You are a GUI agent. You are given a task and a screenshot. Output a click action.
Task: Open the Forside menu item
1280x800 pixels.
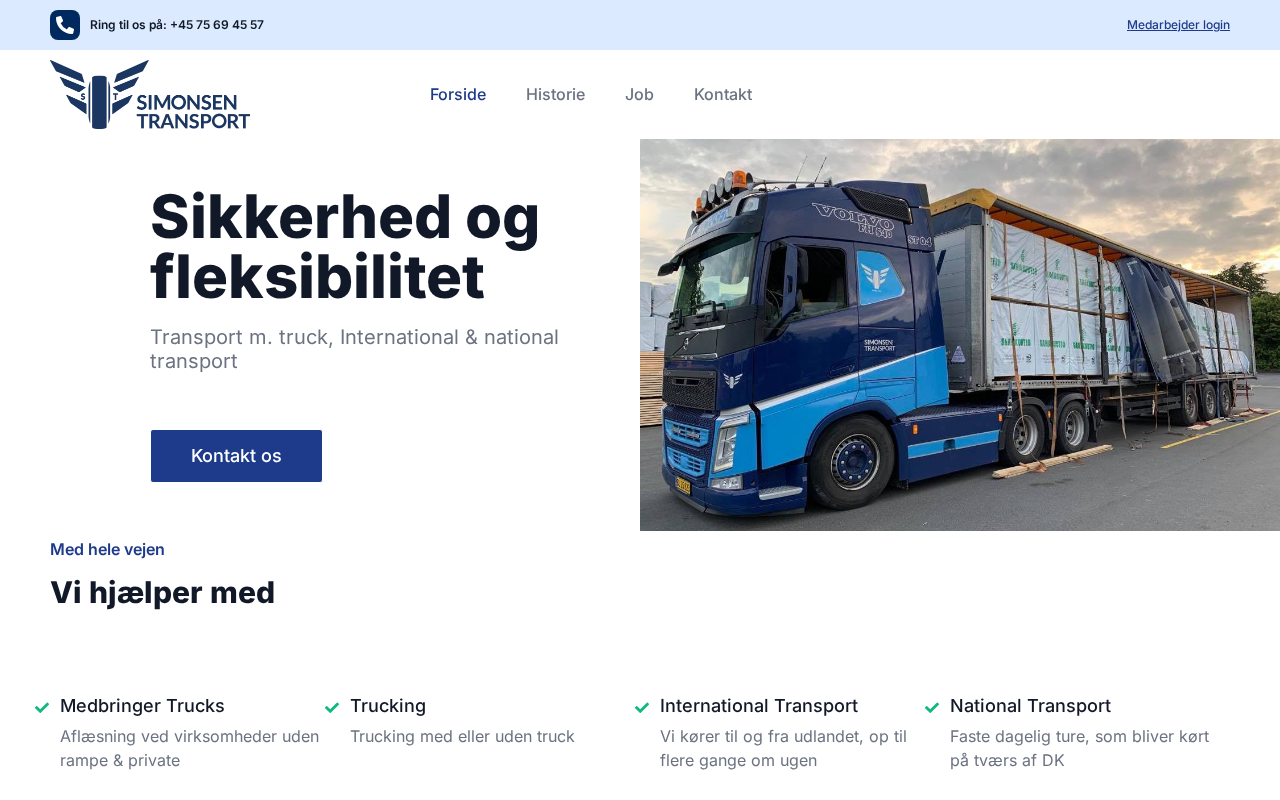[458, 94]
